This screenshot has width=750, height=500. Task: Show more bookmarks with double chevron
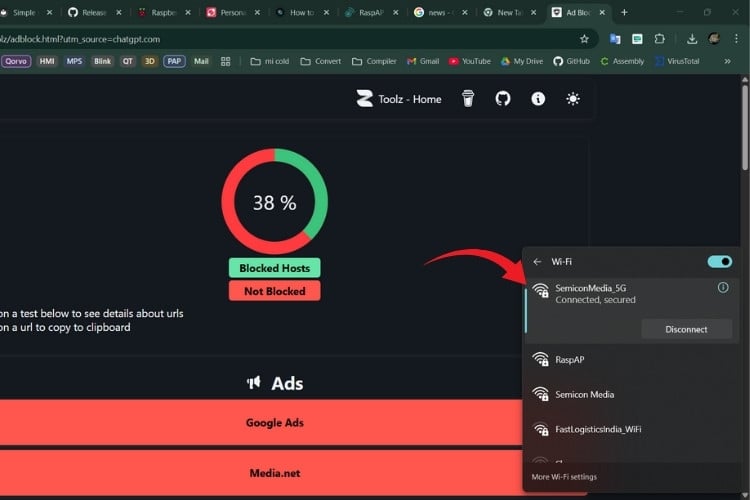coord(727,61)
